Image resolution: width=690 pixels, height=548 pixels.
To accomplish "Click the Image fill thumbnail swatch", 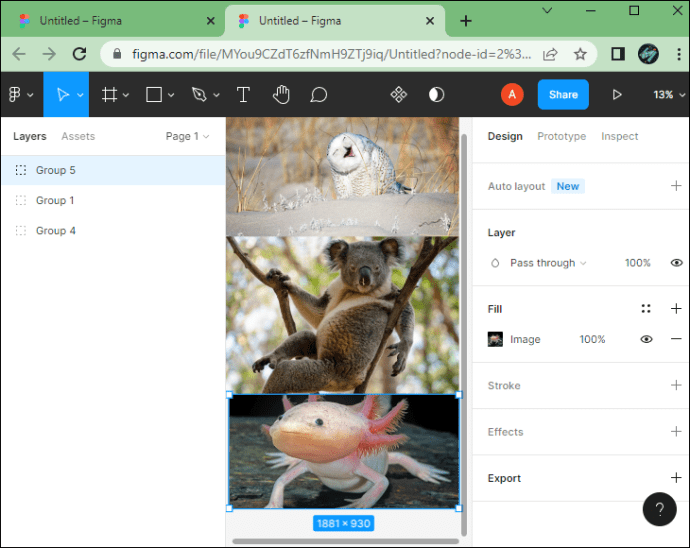I will coord(495,339).
